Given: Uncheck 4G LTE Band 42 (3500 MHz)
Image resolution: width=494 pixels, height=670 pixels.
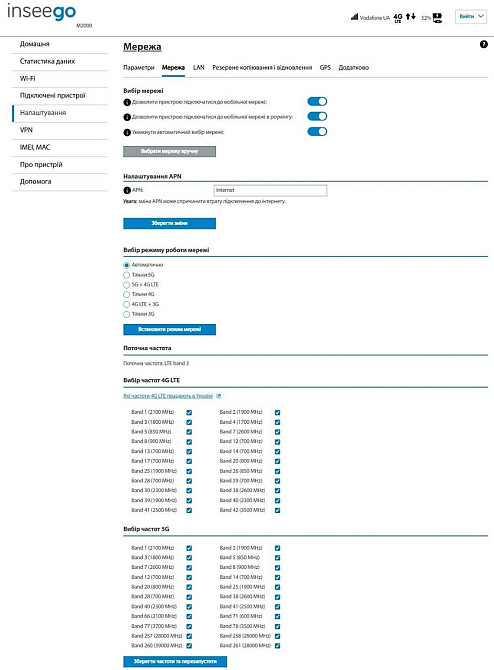Looking at the screenshot, I should [277, 511].
